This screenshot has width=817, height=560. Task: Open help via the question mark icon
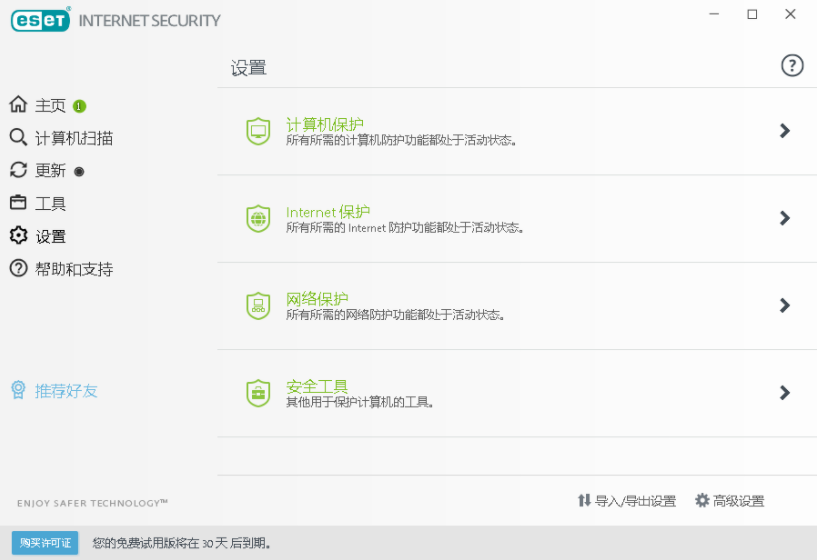[792, 66]
